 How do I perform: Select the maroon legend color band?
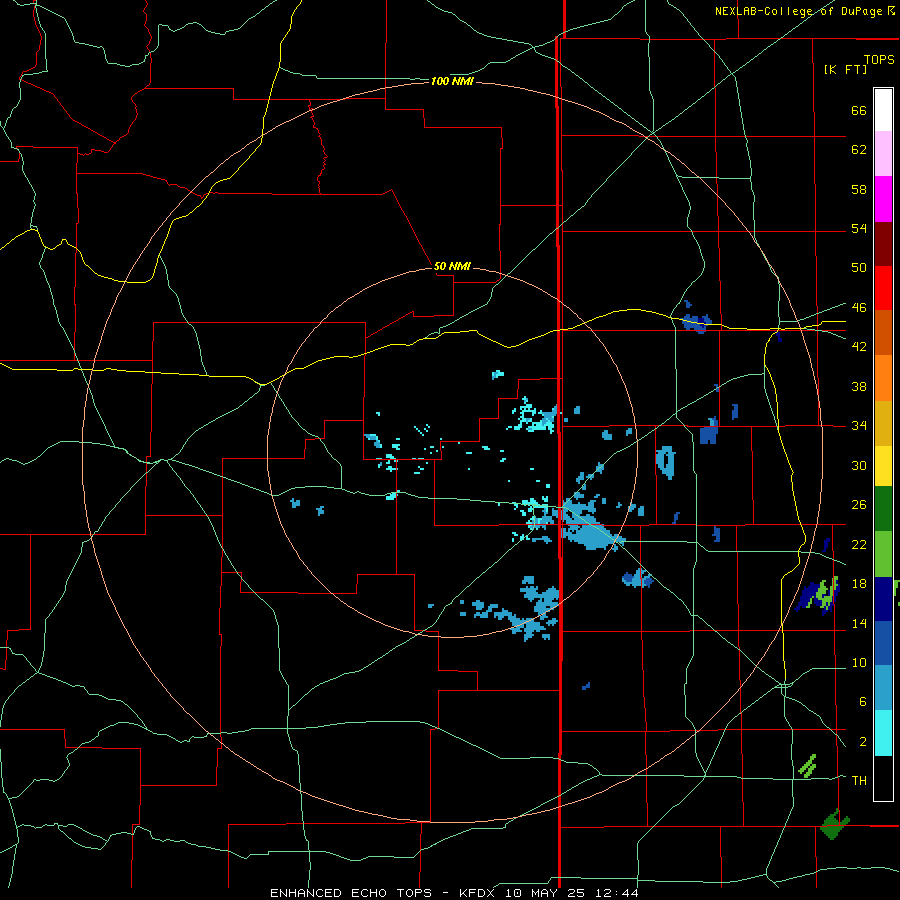click(883, 244)
